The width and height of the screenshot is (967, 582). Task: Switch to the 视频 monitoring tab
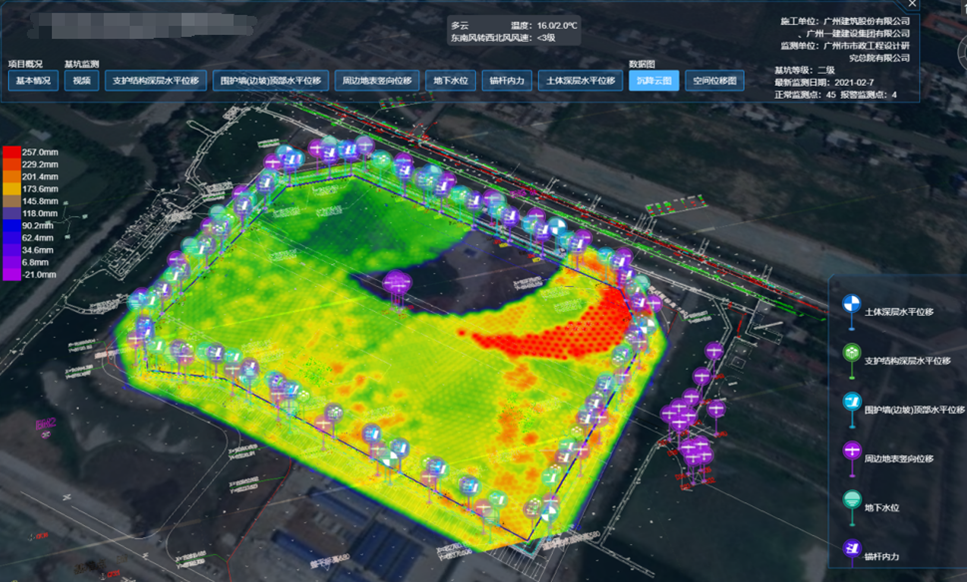click(x=81, y=81)
